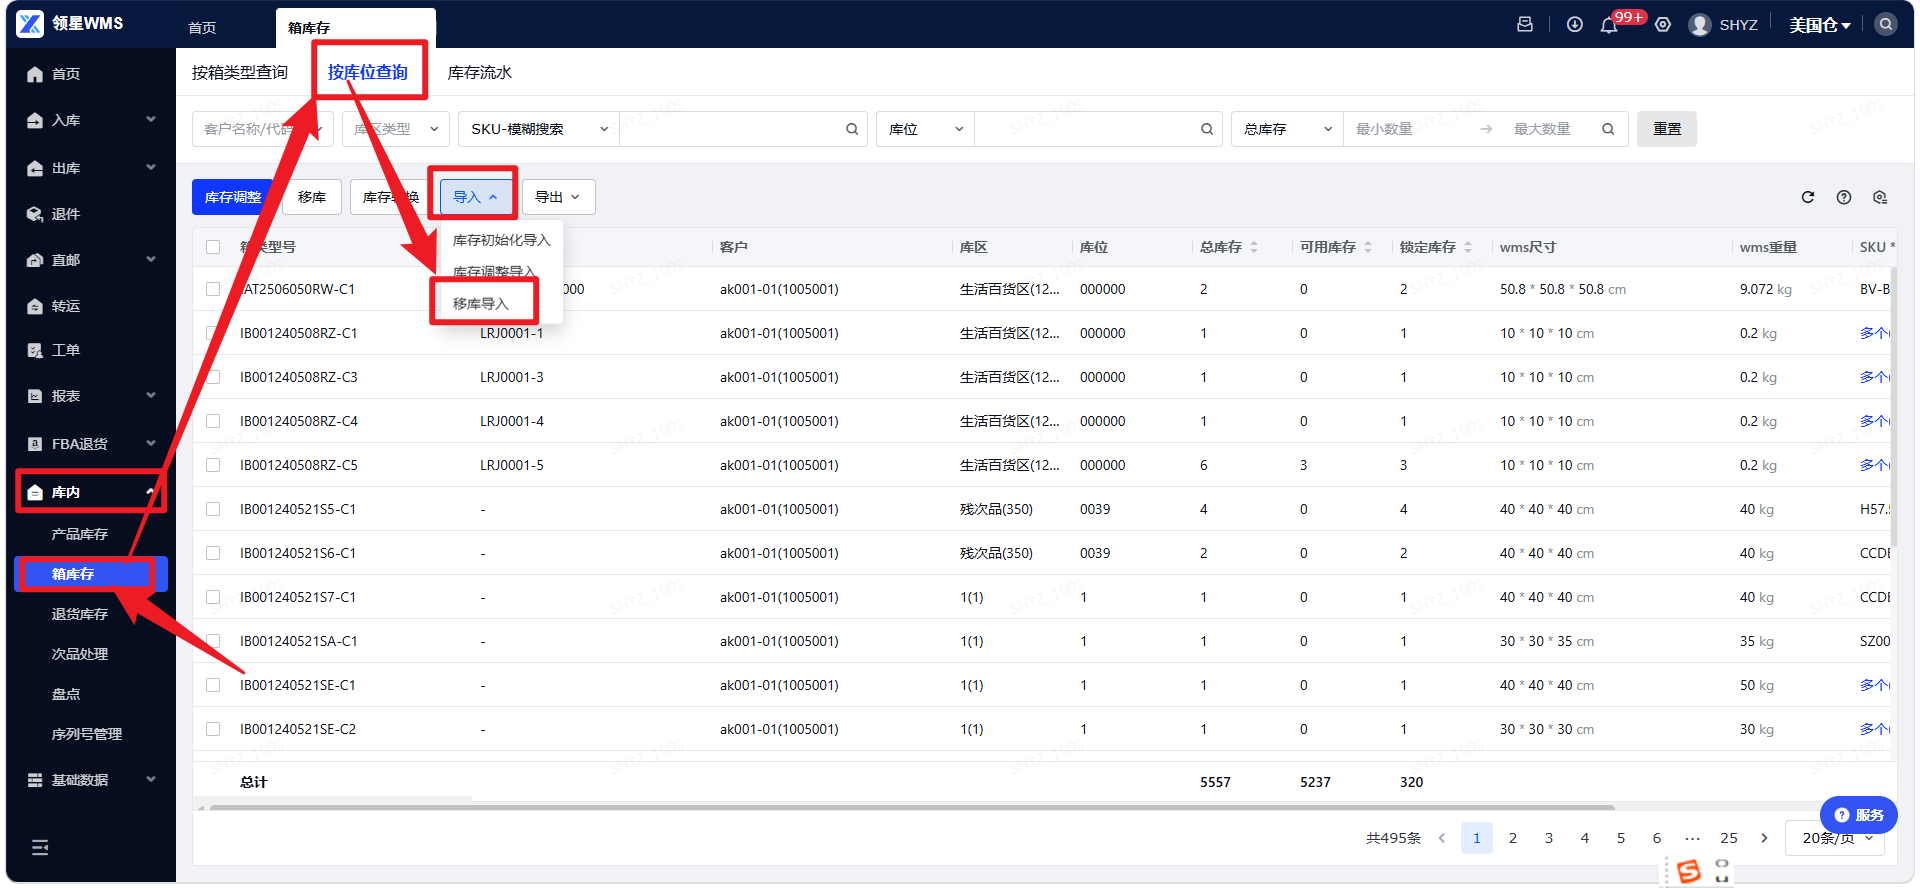The image size is (1920, 888).
Task: Expand the 入库 sidebar menu
Action: [x=90, y=120]
